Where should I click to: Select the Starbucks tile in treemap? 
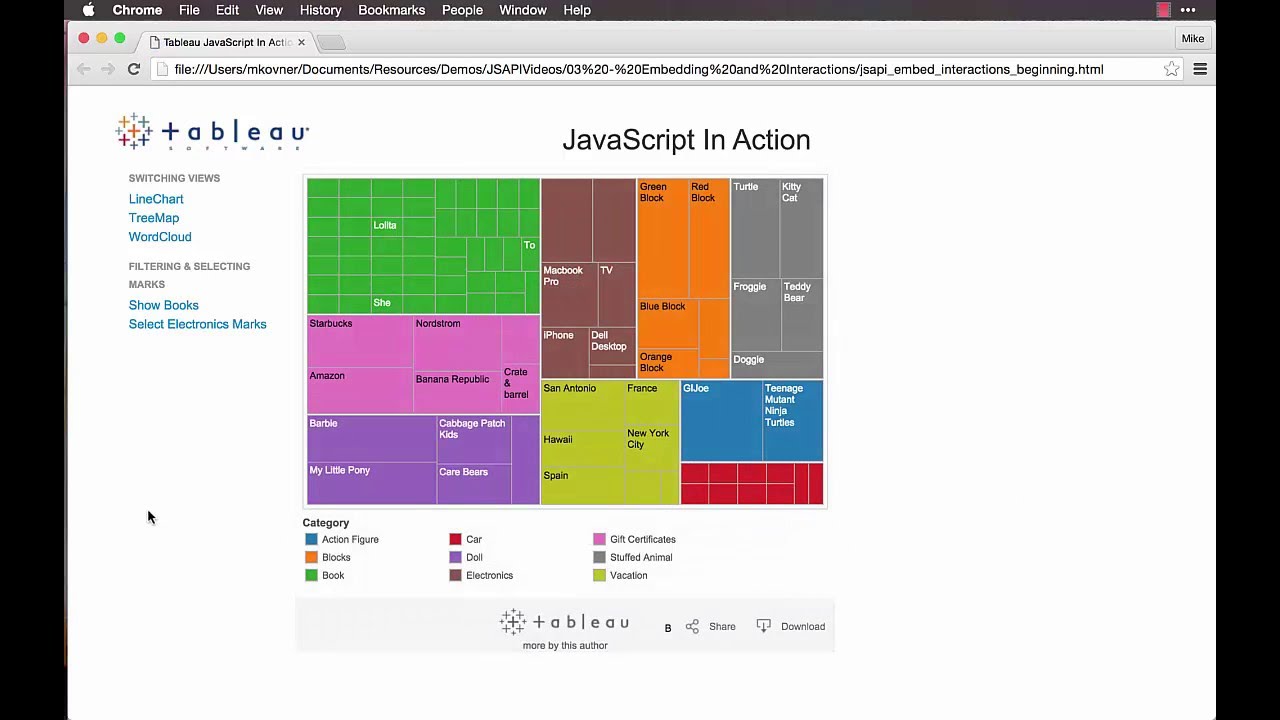click(x=359, y=341)
